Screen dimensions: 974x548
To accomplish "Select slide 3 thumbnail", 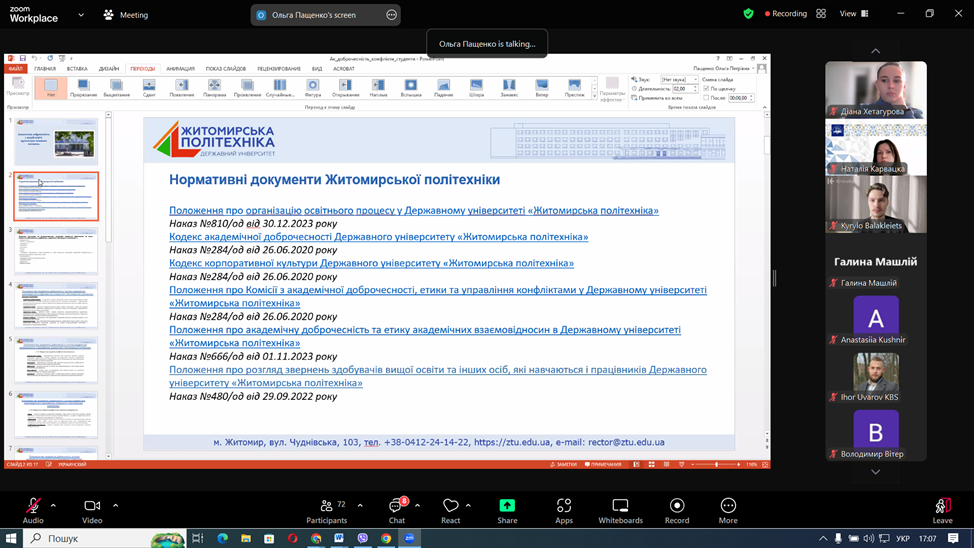I will (x=56, y=250).
